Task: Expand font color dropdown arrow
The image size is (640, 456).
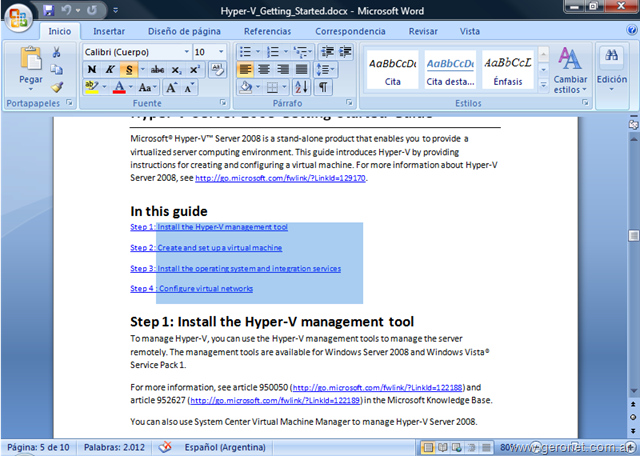Action: [x=131, y=87]
